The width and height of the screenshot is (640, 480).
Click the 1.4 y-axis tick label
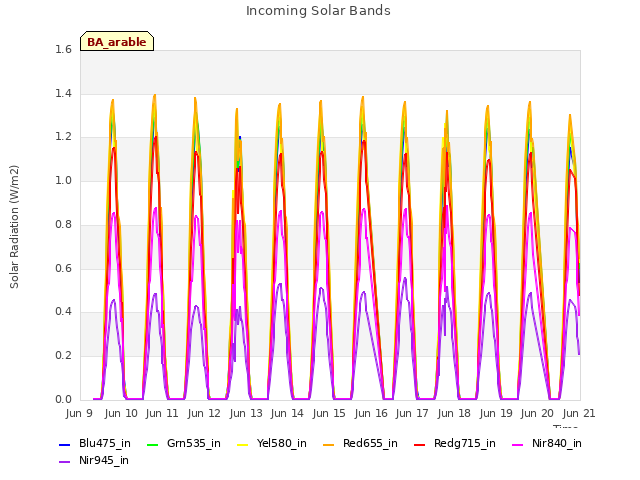[63, 93]
